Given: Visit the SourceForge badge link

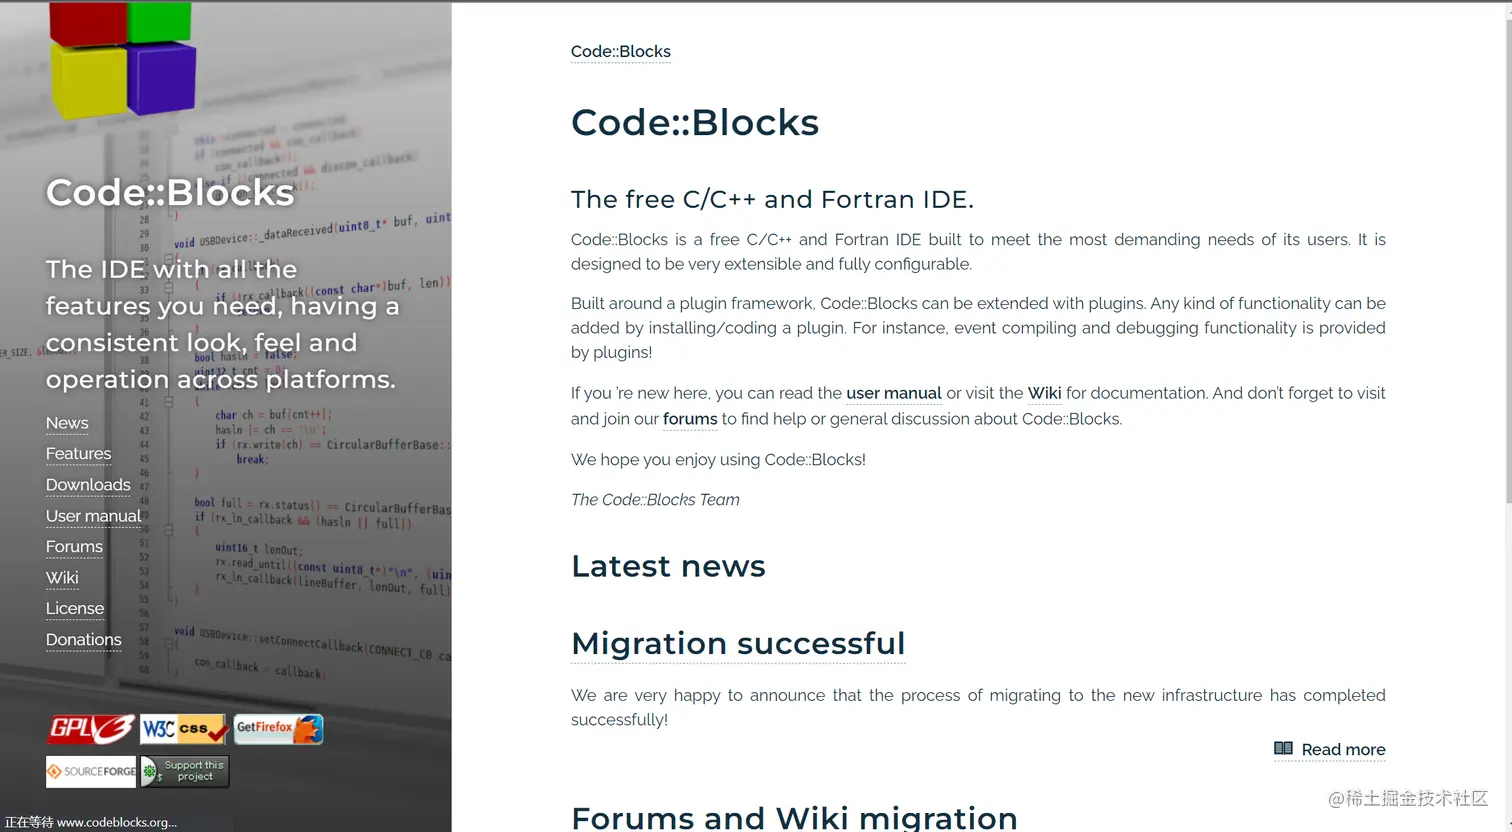Looking at the screenshot, I should tap(91, 771).
